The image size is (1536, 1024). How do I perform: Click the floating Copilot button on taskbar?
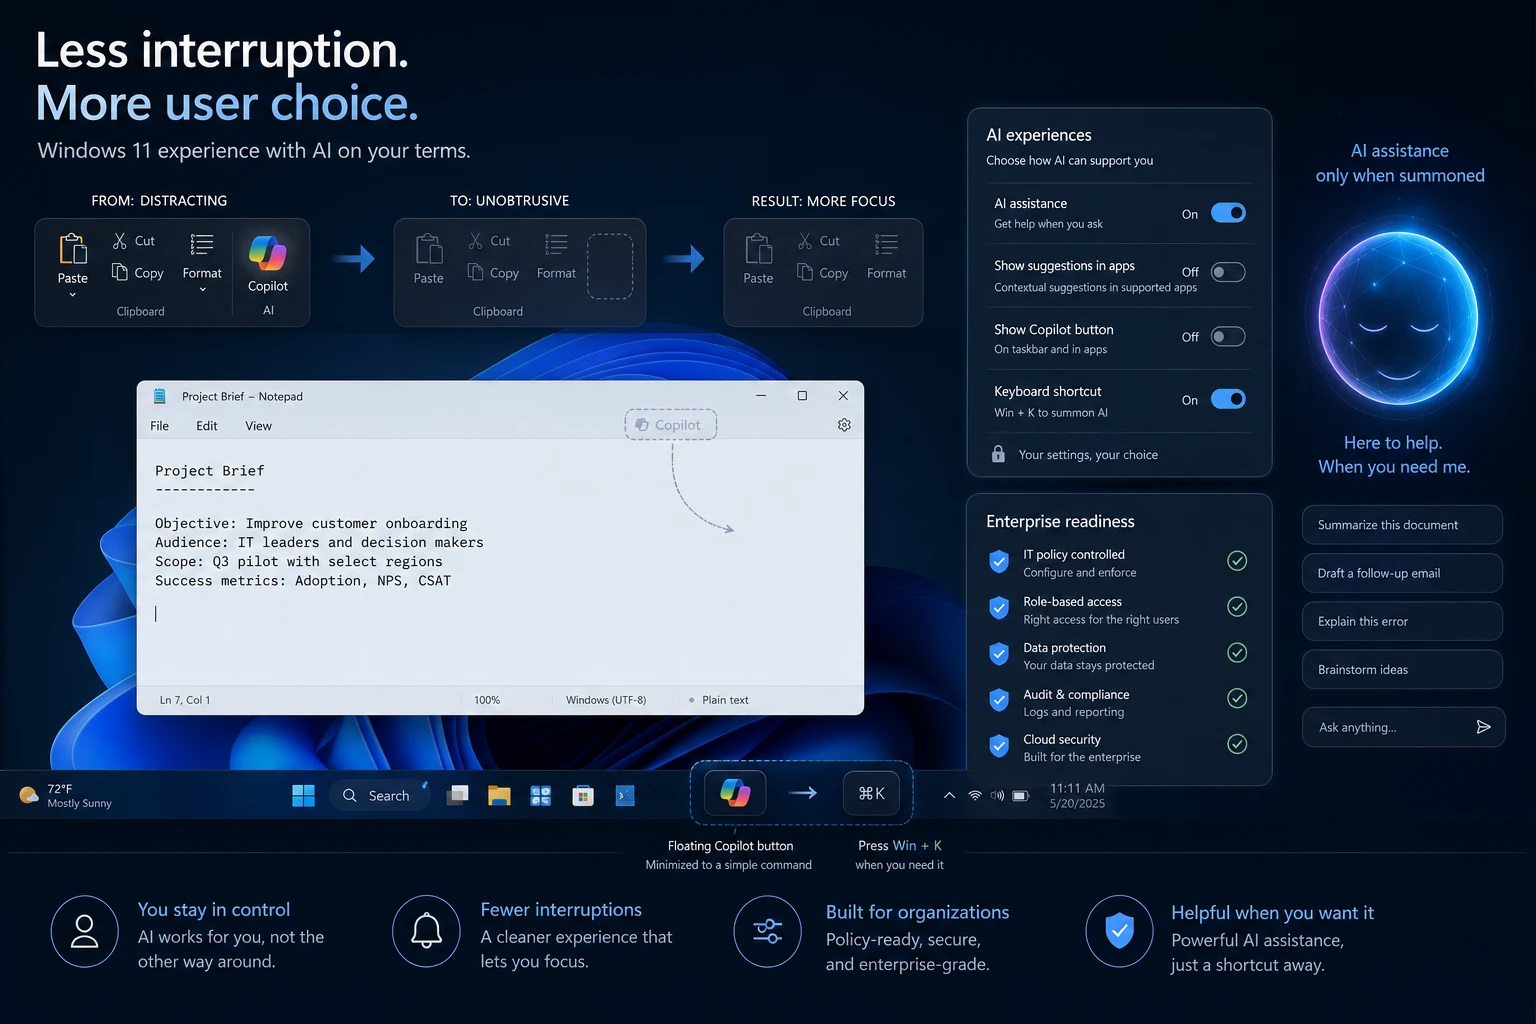(735, 793)
